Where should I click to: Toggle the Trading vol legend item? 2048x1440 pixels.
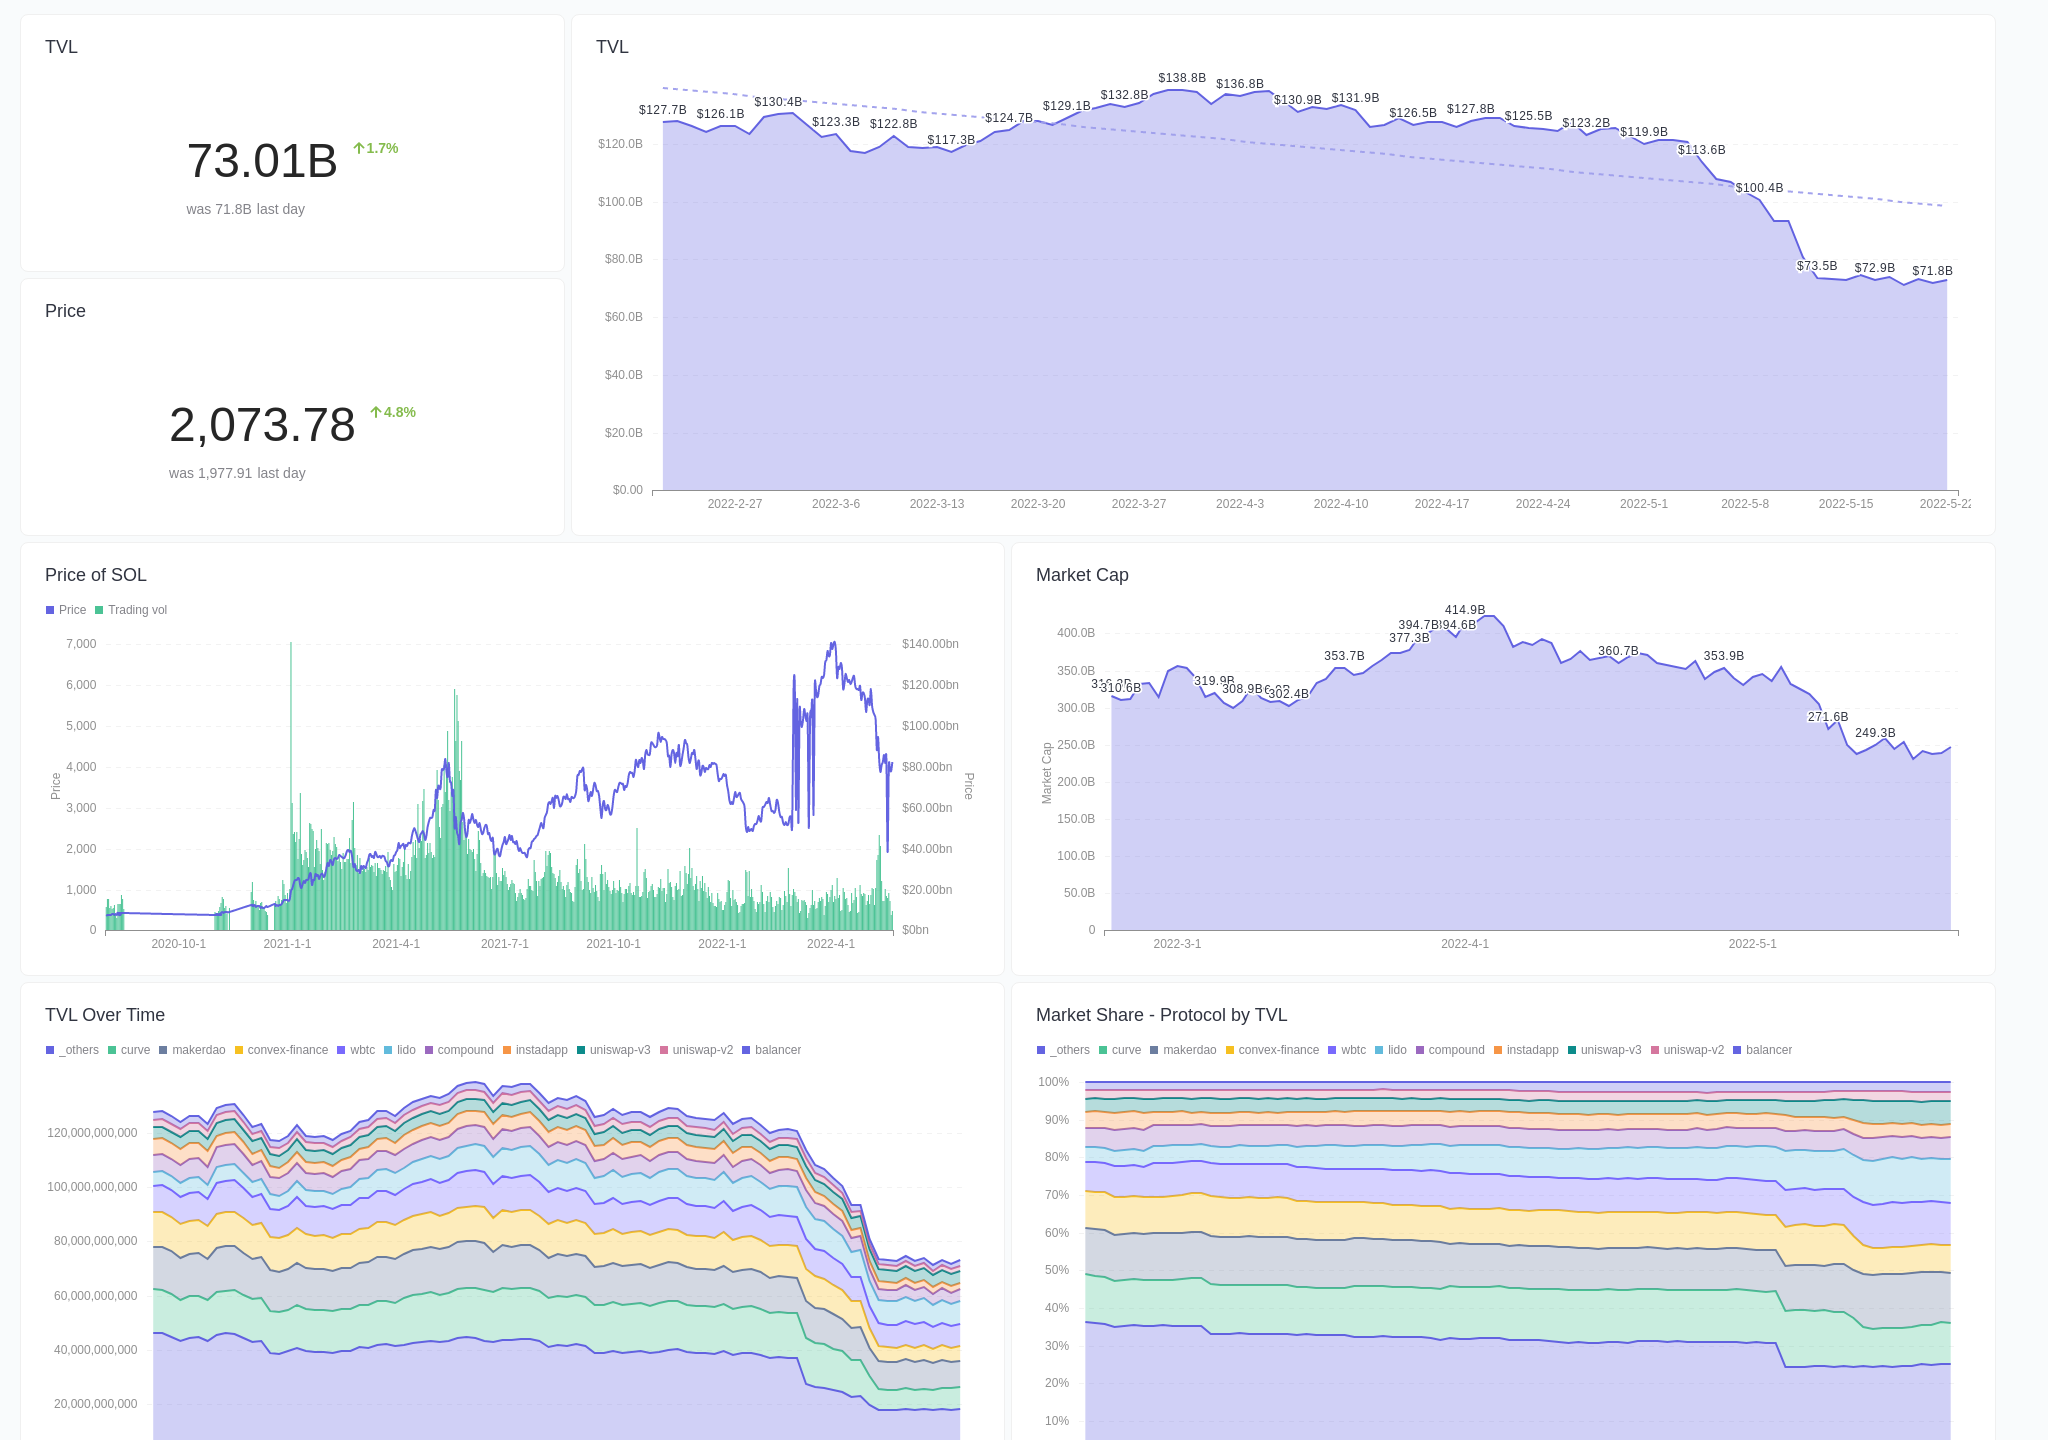click(x=131, y=610)
